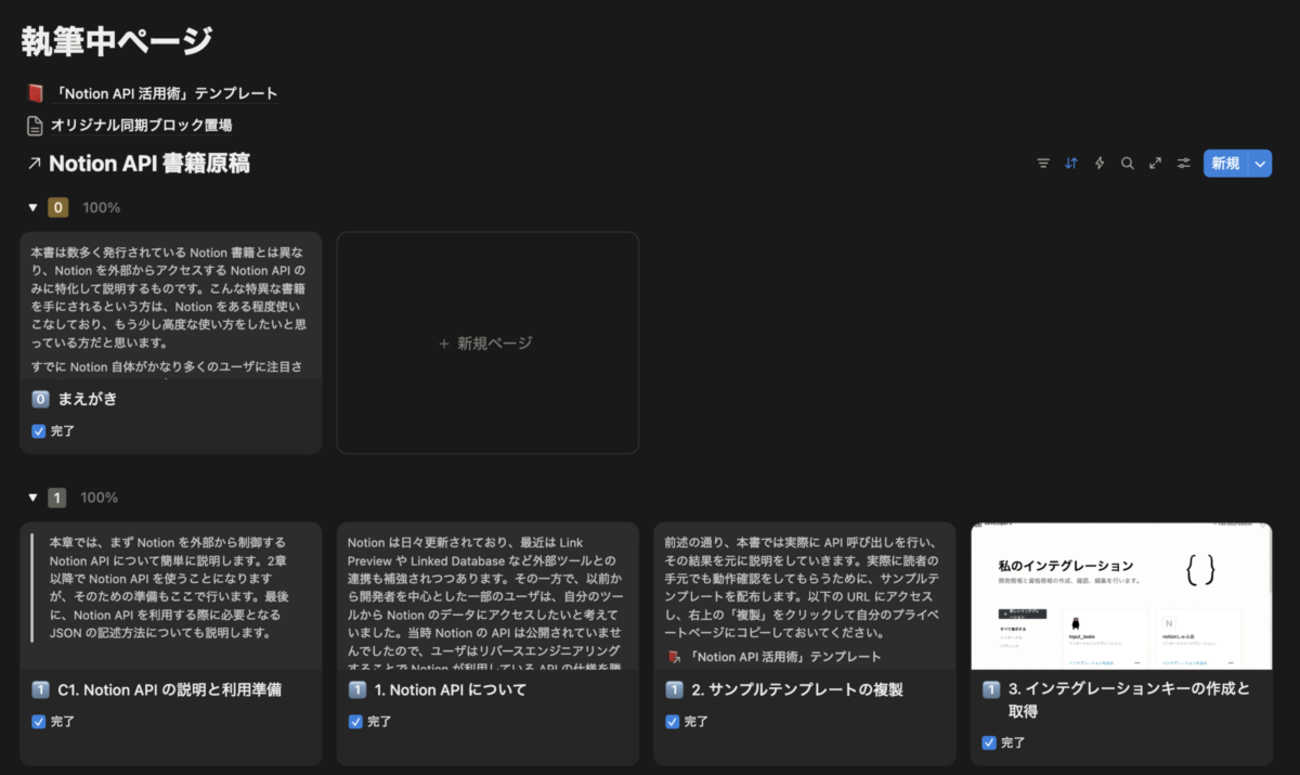Click the 新規ページ empty card placeholder

click(x=487, y=343)
